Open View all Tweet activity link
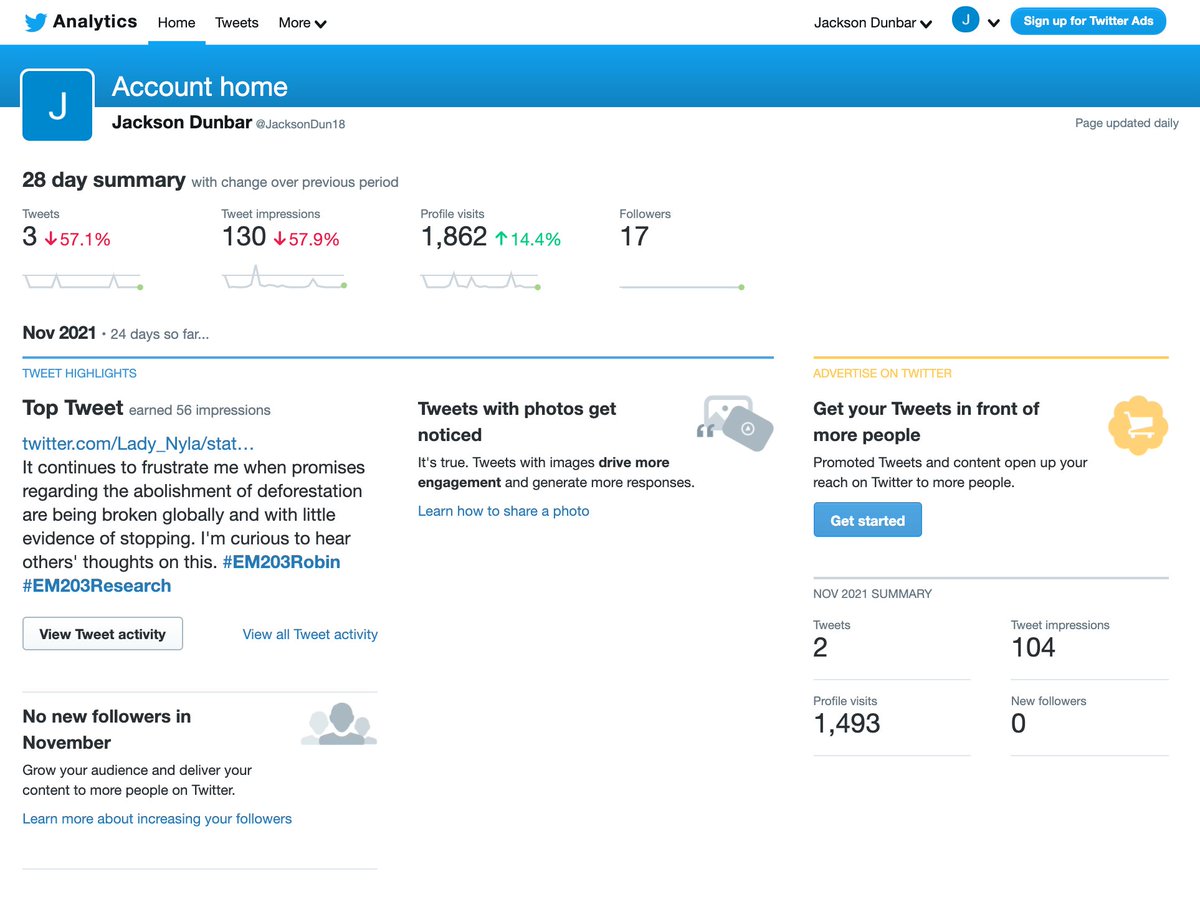The width and height of the screenshot is (1200, 897). (310, 634)
